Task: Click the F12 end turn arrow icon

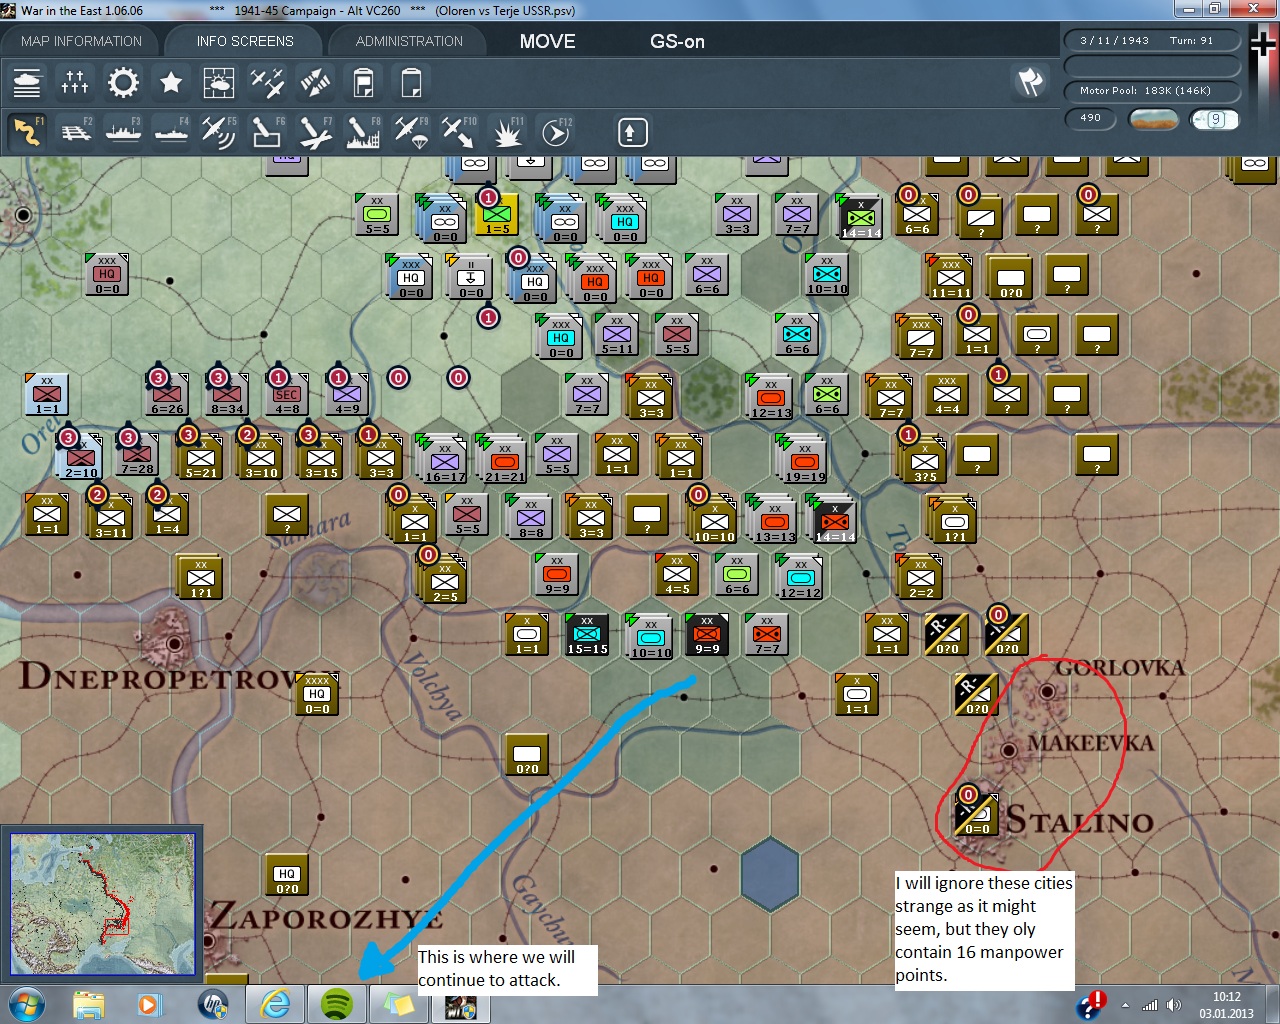Action: click(555, 132)
